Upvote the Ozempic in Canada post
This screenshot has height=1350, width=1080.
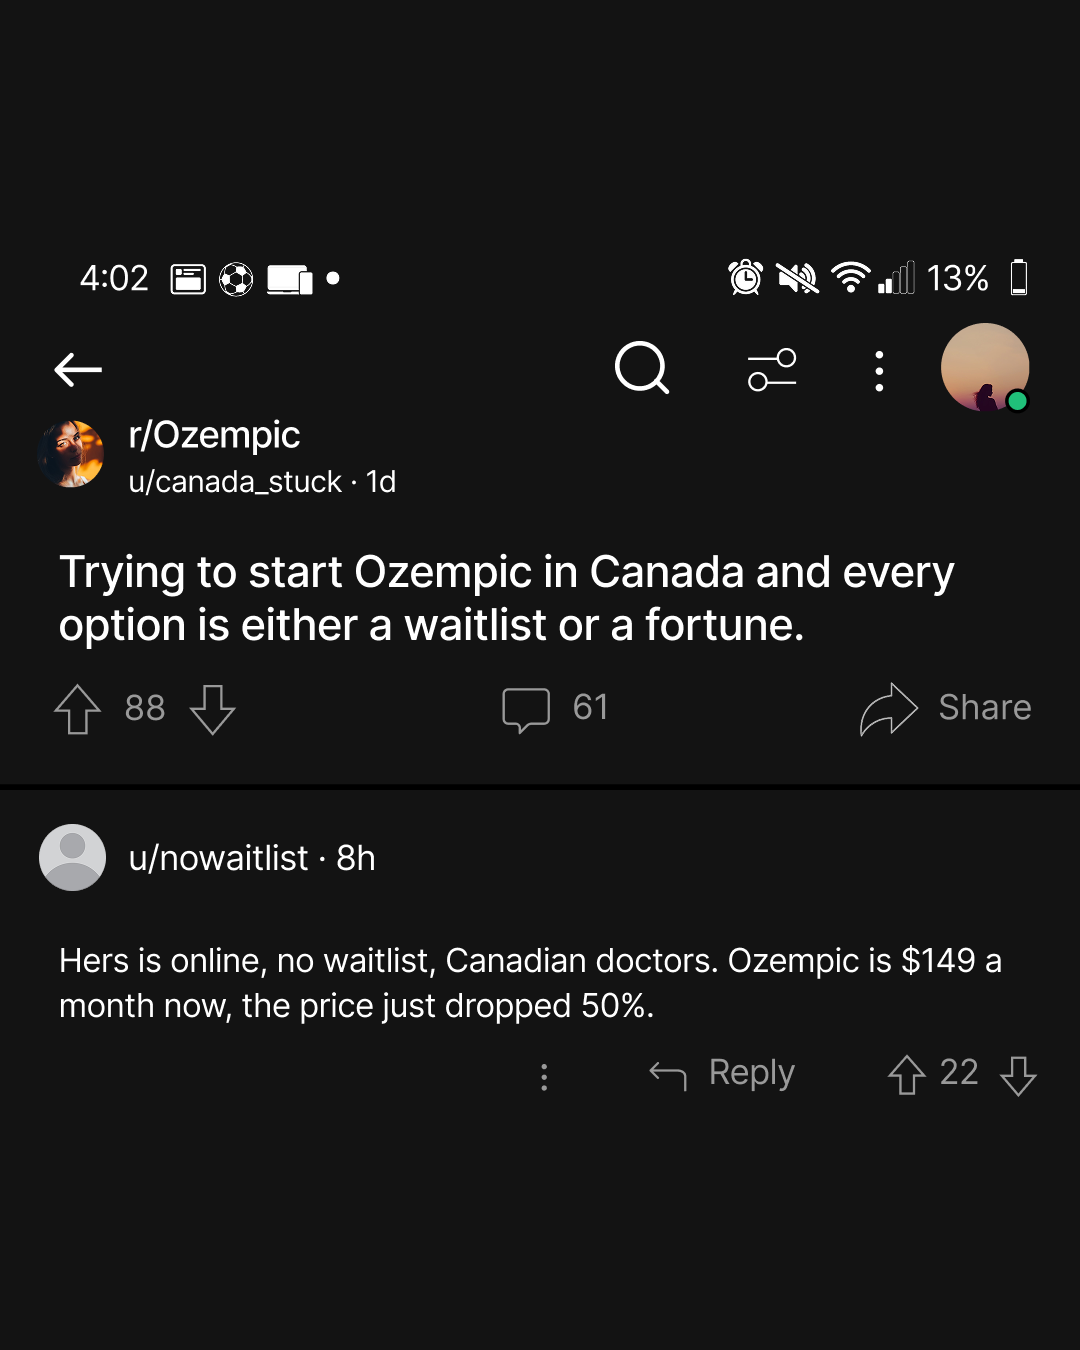pyautogui.click(x=77, y=709)
